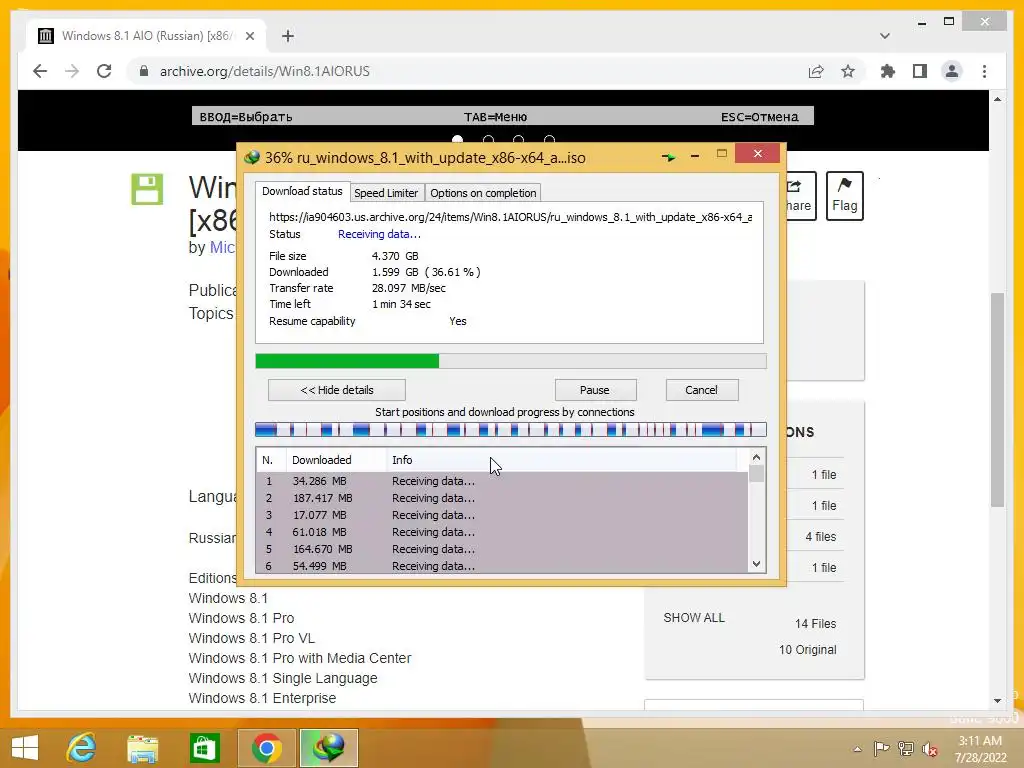
Task: Open a new Chrome tab
Action: click(288, 36)
